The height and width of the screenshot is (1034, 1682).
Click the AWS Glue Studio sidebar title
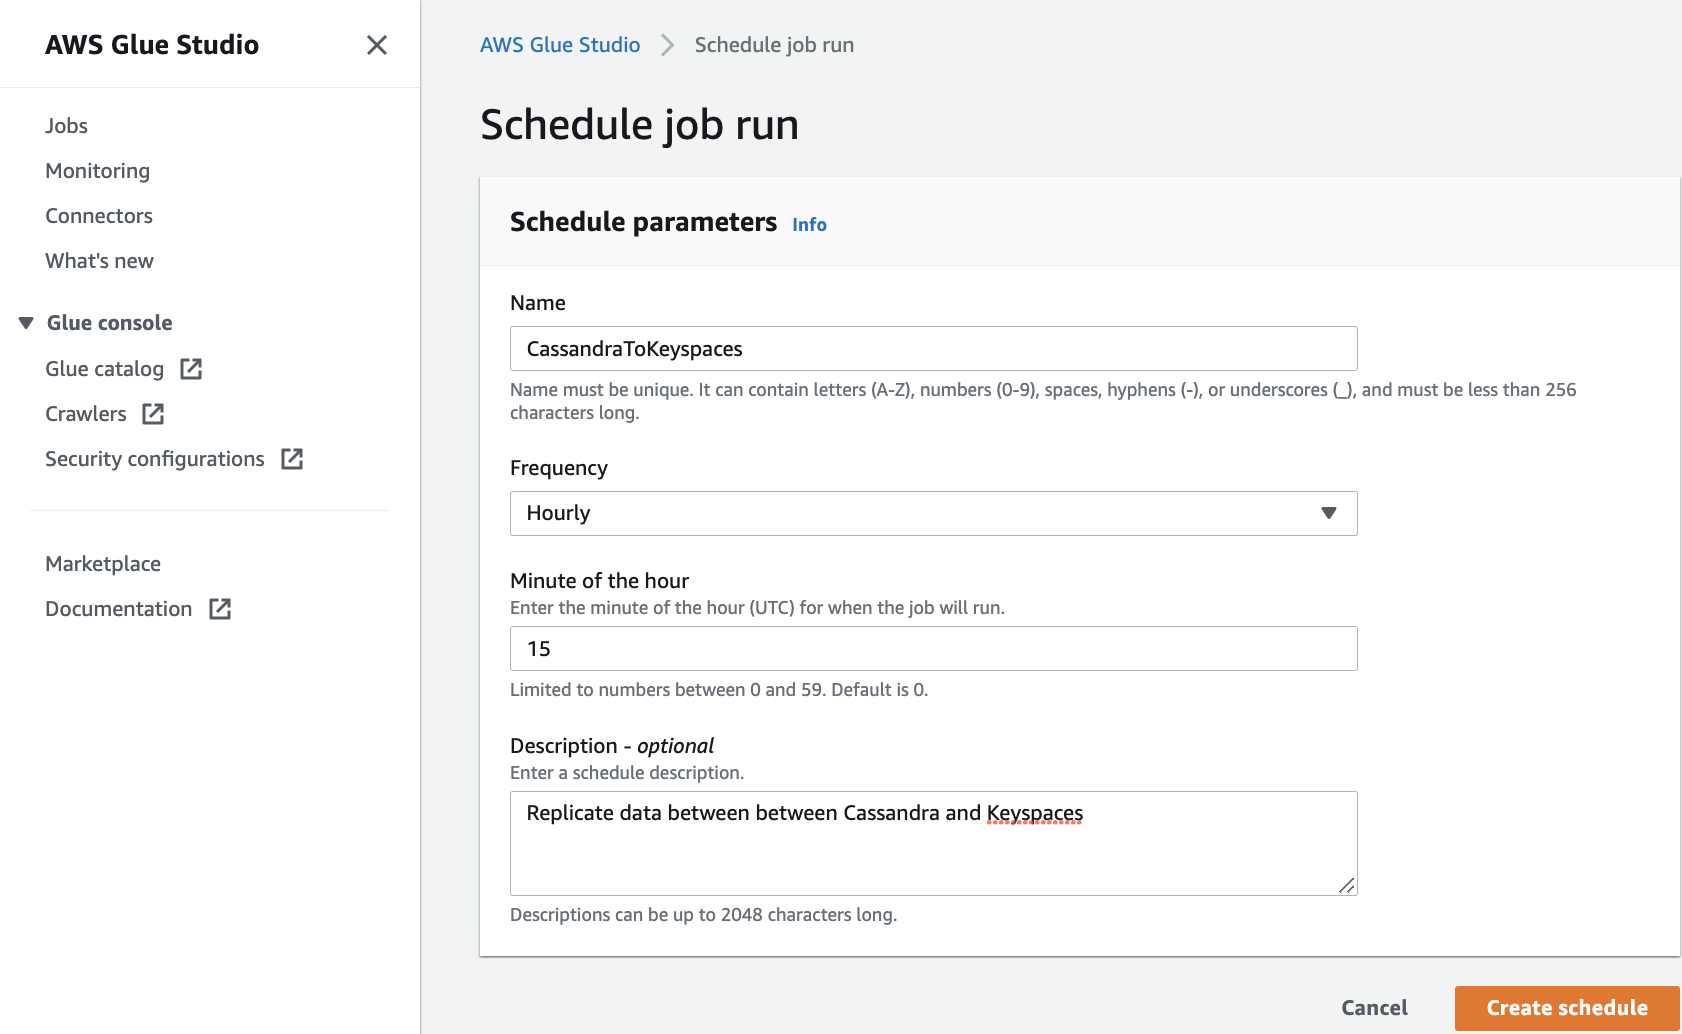(x=152, y=45)
